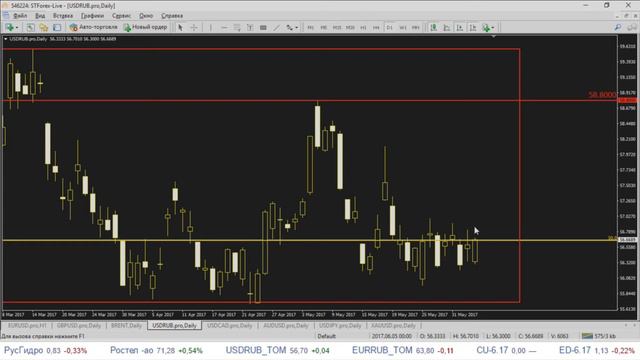Switch to M1 timeframe

click(311, 27)
